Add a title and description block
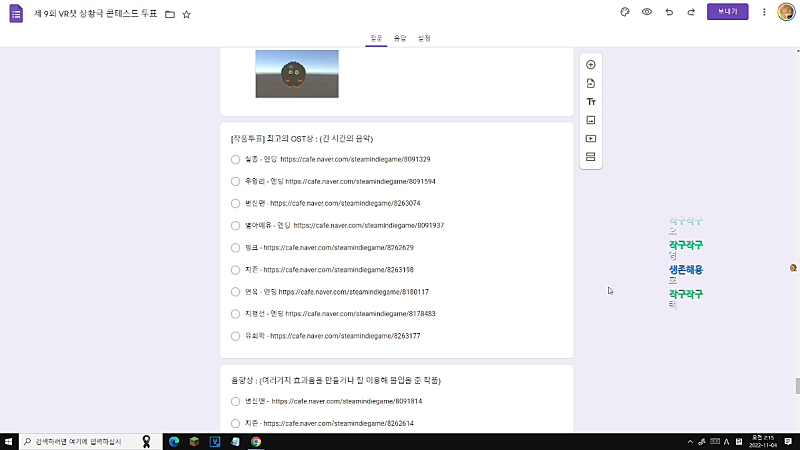Viewport: 800px width, 450px height. pos(590,102)
